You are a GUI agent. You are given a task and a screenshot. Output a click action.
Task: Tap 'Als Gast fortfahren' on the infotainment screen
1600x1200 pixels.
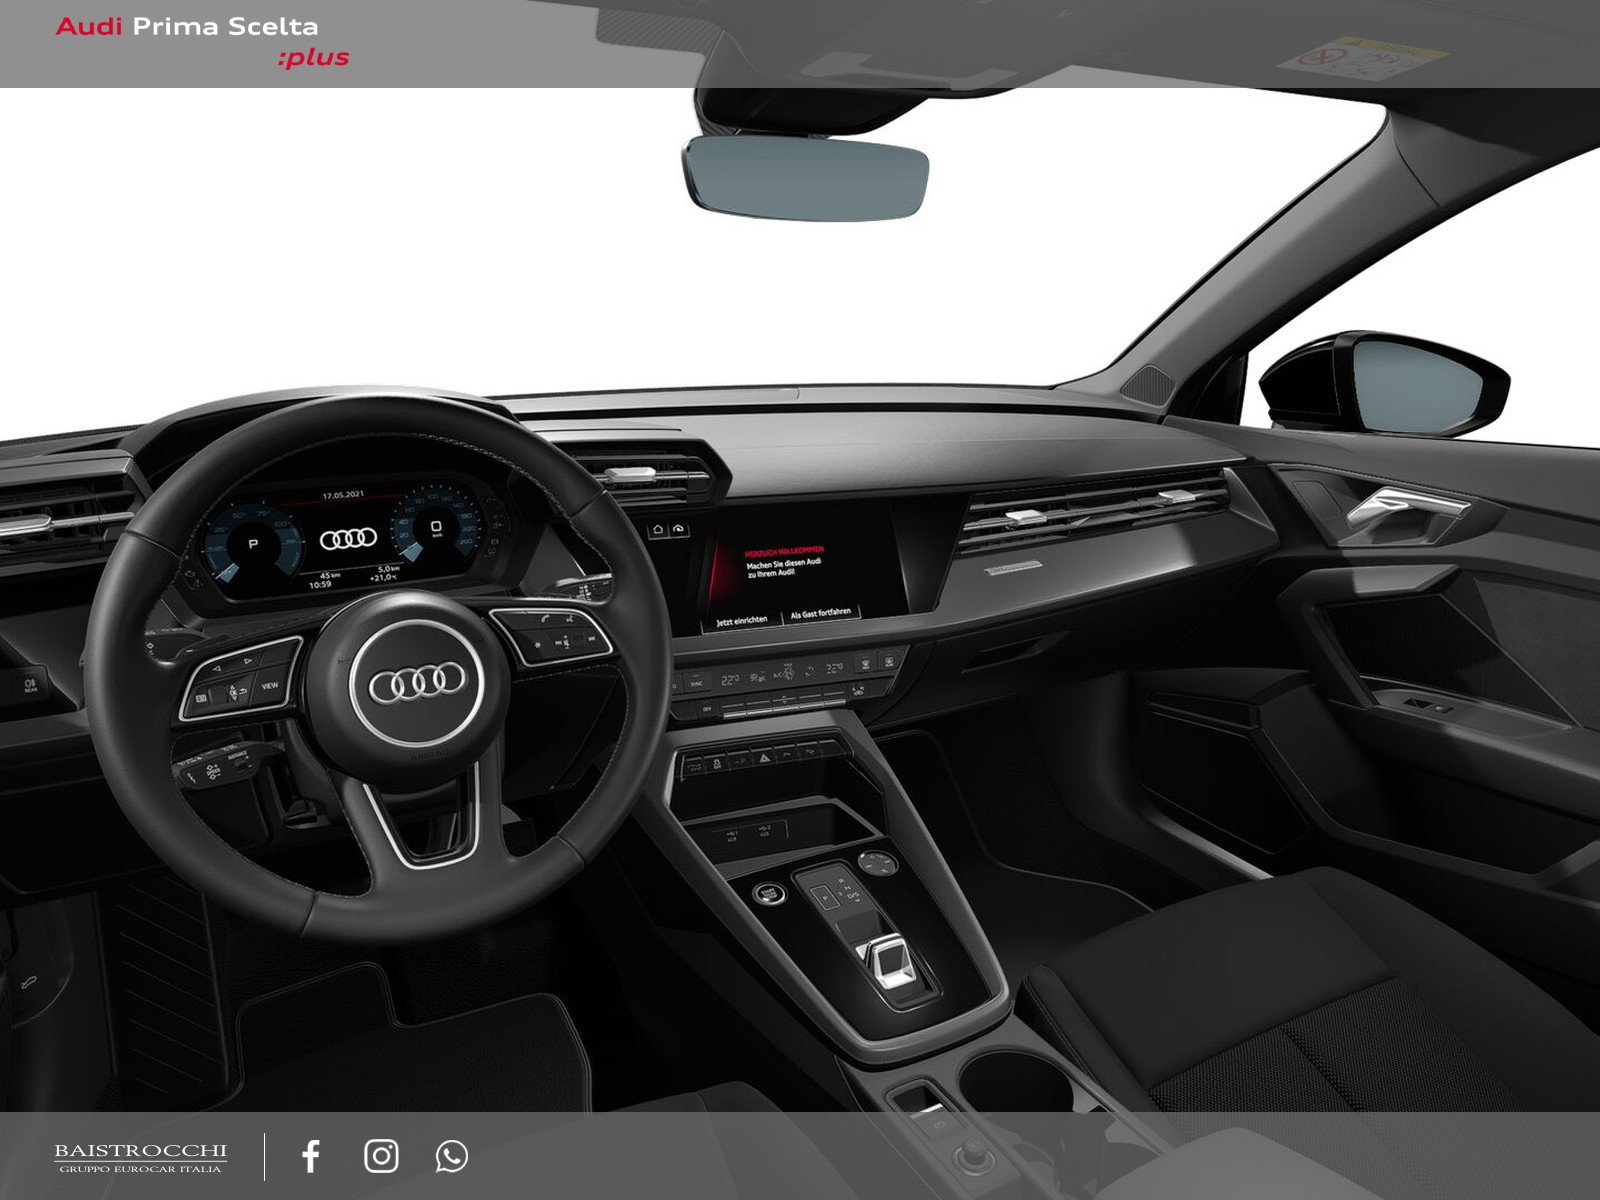click(821, 613)
